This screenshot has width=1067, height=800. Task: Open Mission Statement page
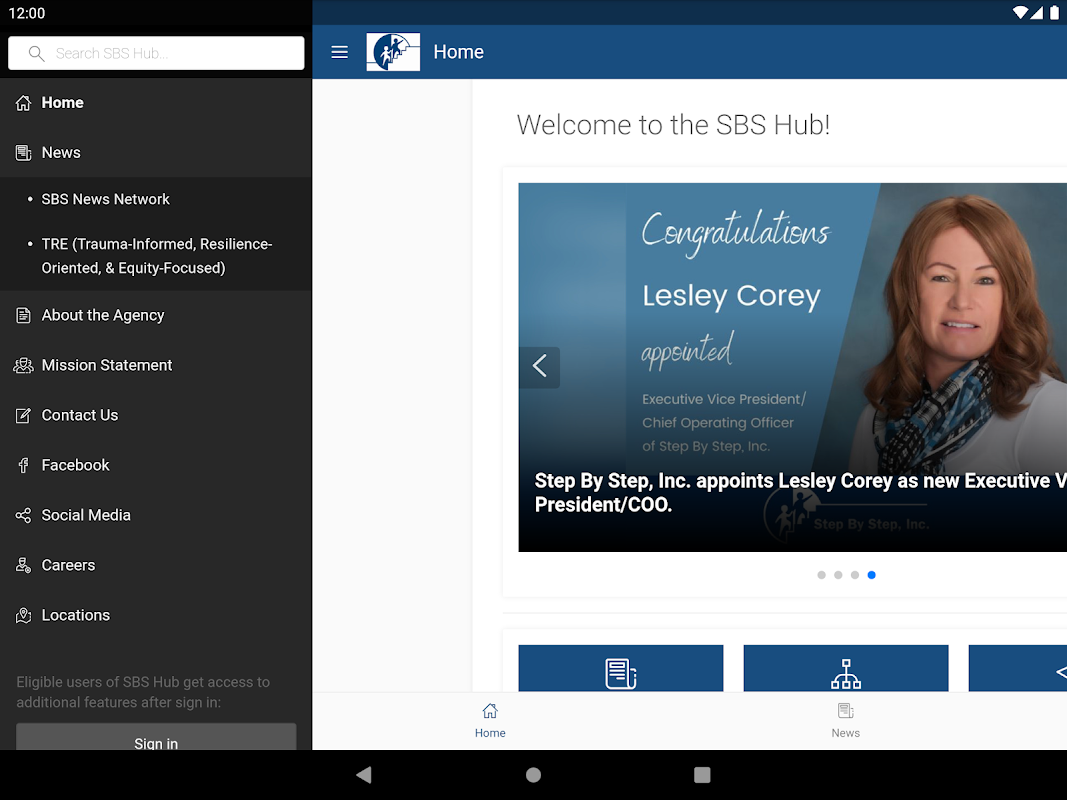click(x=156, y=365)
